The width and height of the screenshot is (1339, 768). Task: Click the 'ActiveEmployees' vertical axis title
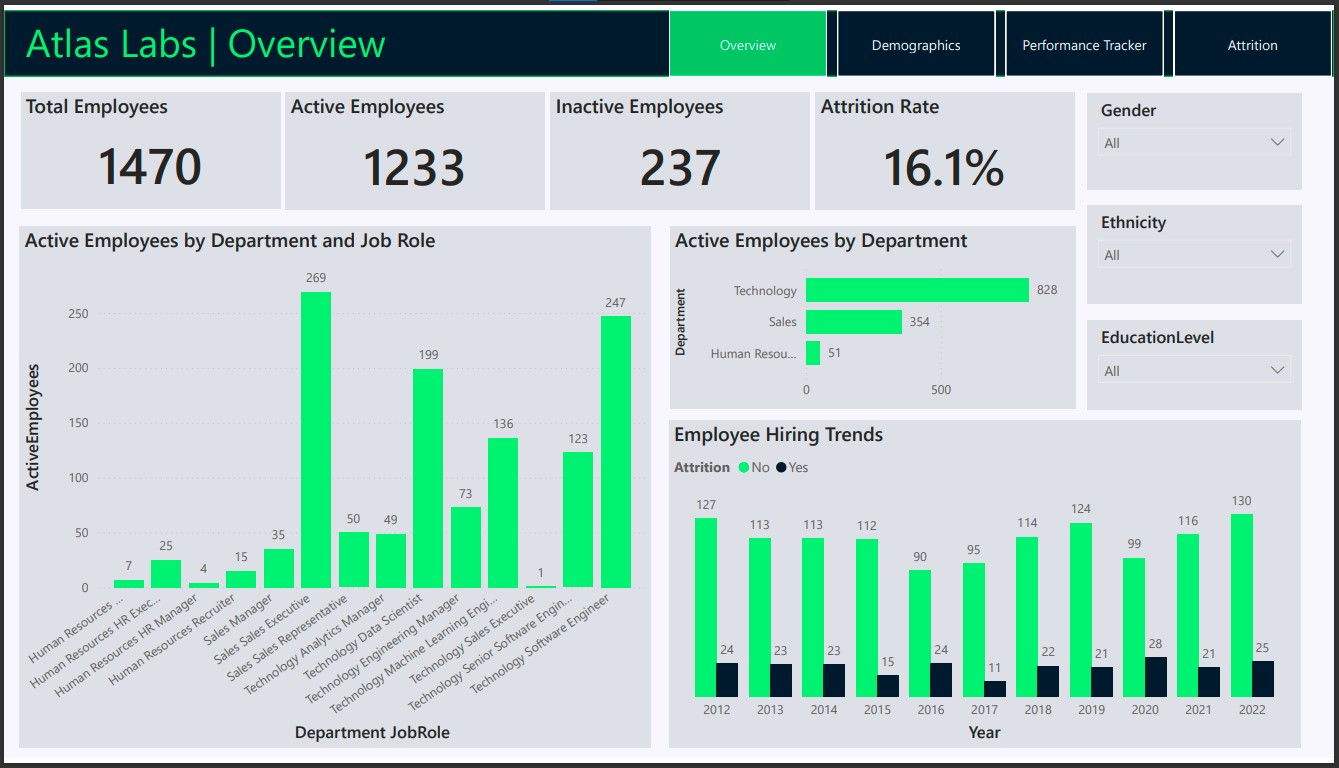click(33, 427)
